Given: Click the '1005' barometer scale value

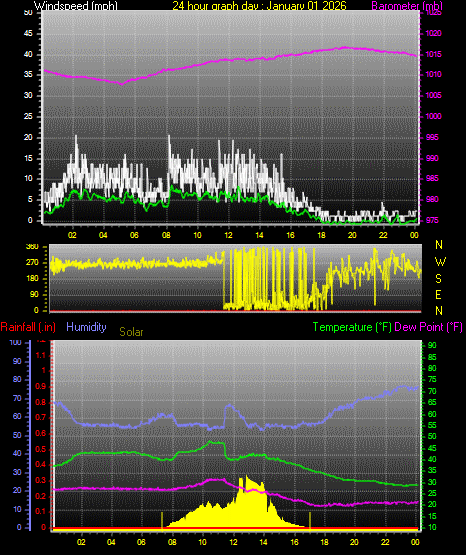Looking at the screenshot, I should tap(433, 95).
